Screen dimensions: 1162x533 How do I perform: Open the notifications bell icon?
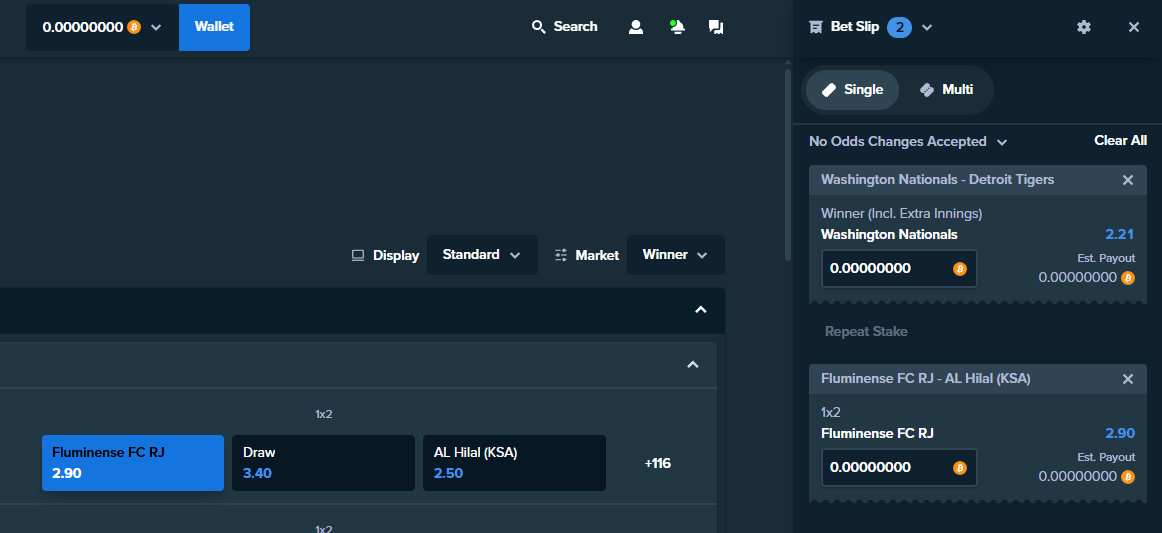tap(677, 27)
